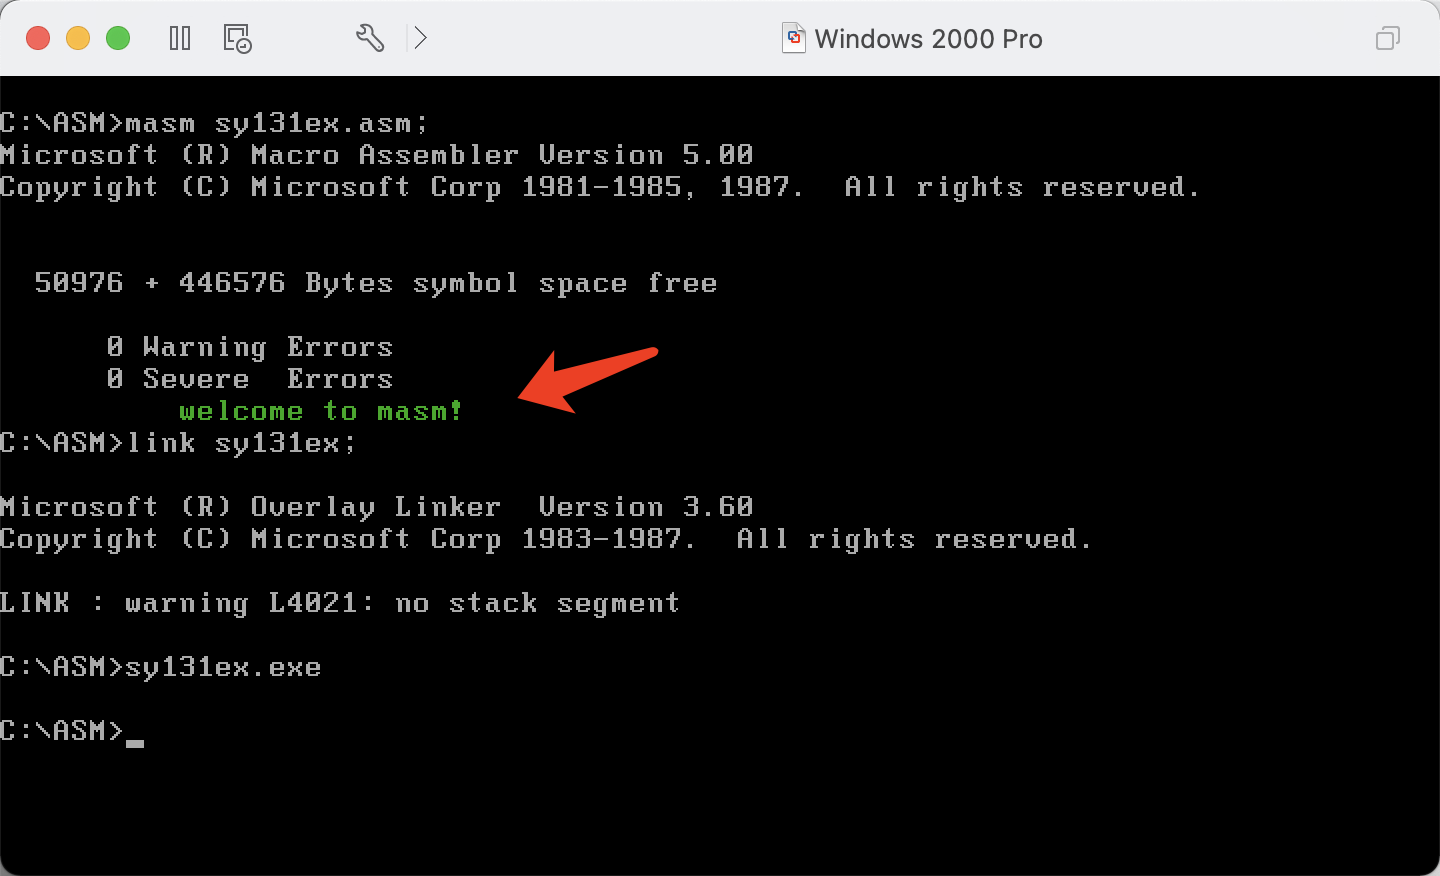Image resolution: width=1440 pixels, height=876 pixels.
Task: Click the red arrow annotation
Action: (587, 380)
